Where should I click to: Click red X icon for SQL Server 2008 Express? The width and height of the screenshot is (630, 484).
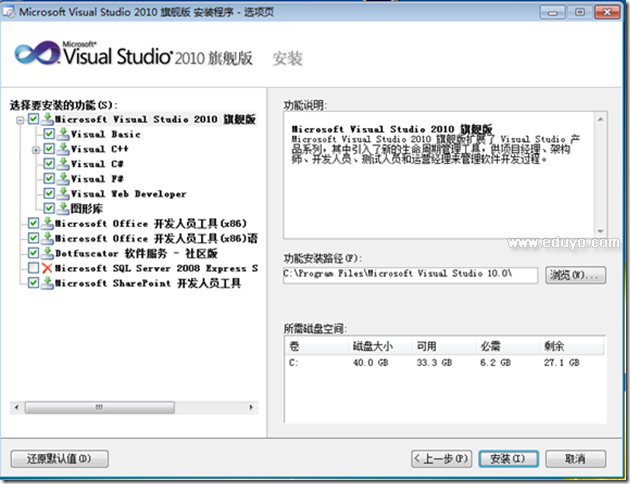pos(47,269)
